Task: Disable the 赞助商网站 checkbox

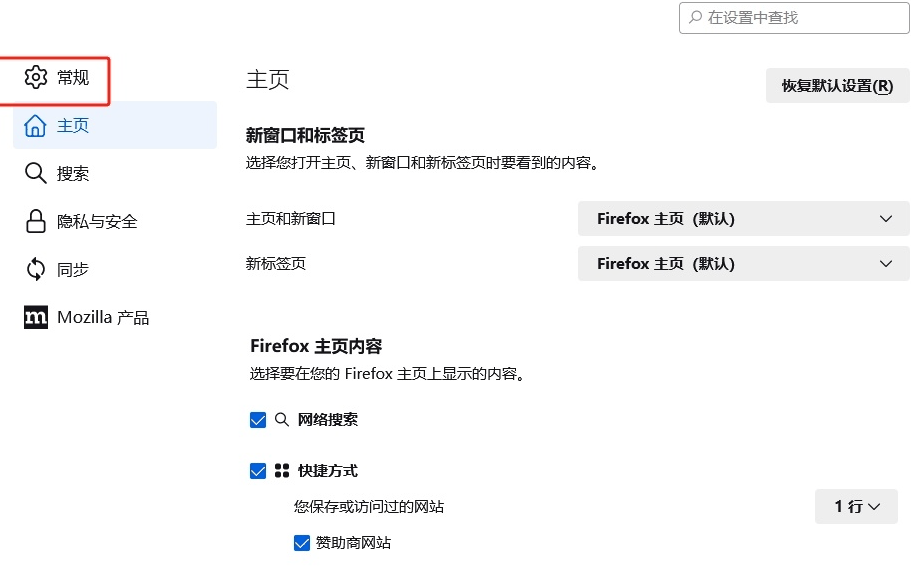Action: tap(302, 542)
